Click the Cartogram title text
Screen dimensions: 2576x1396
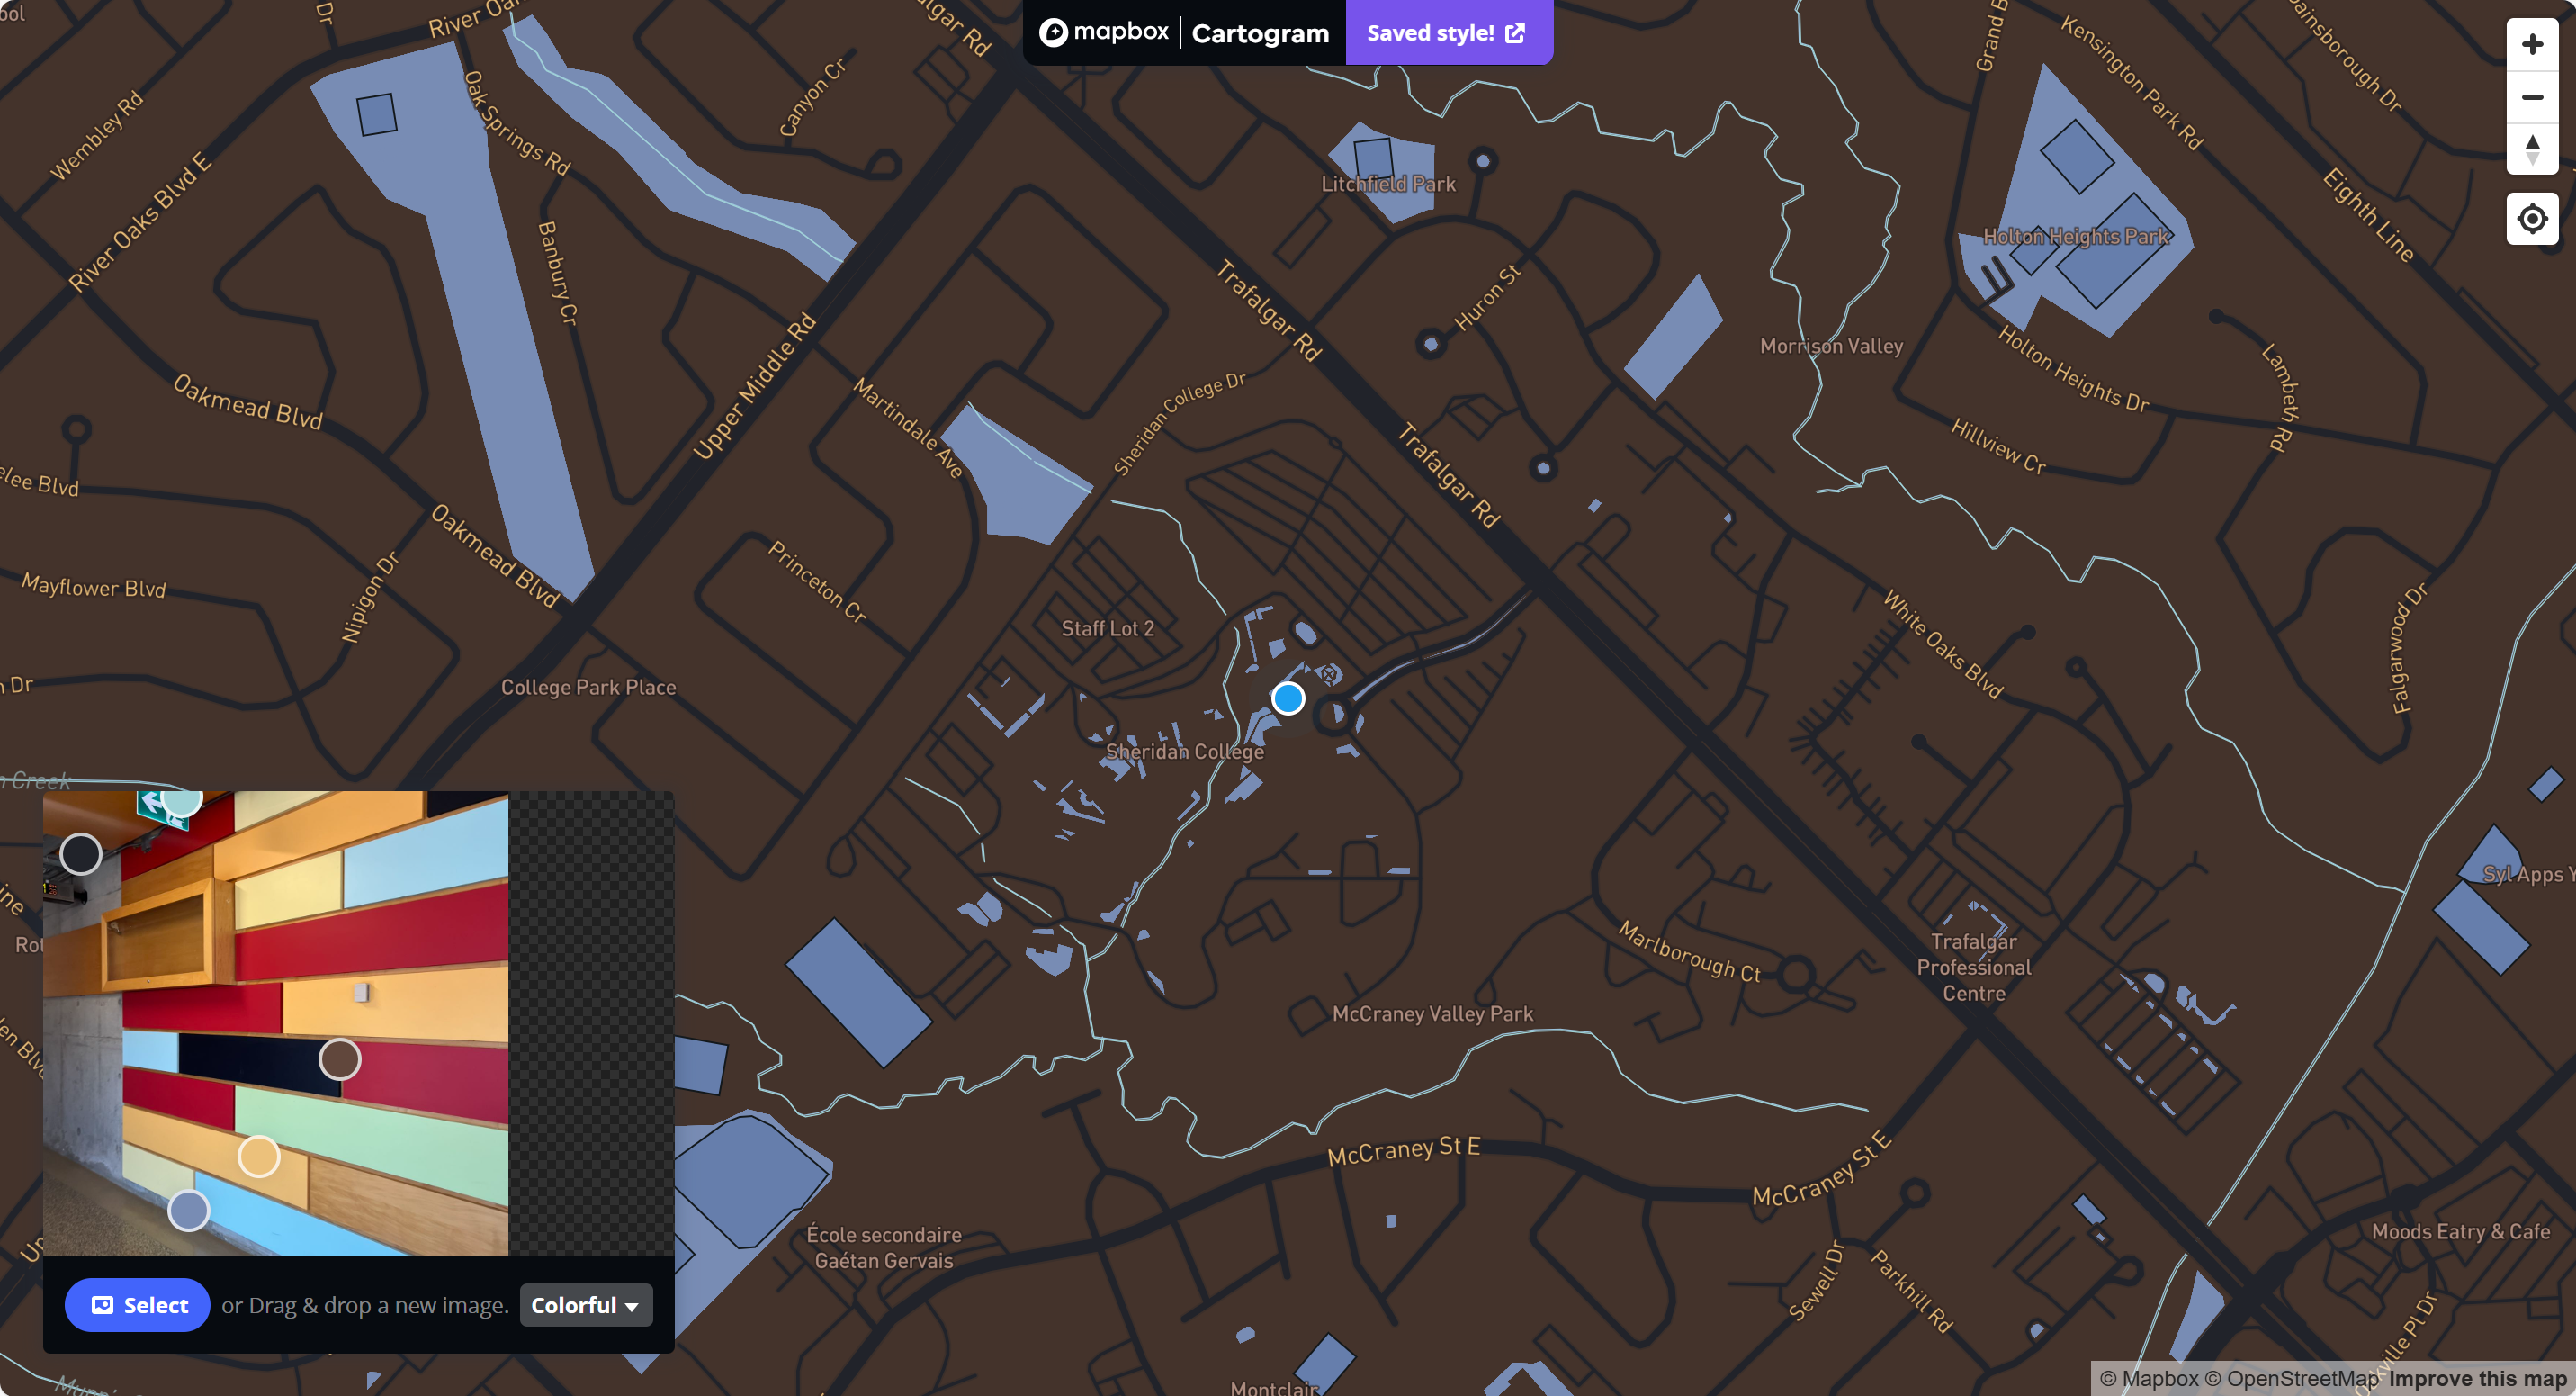1260,33
